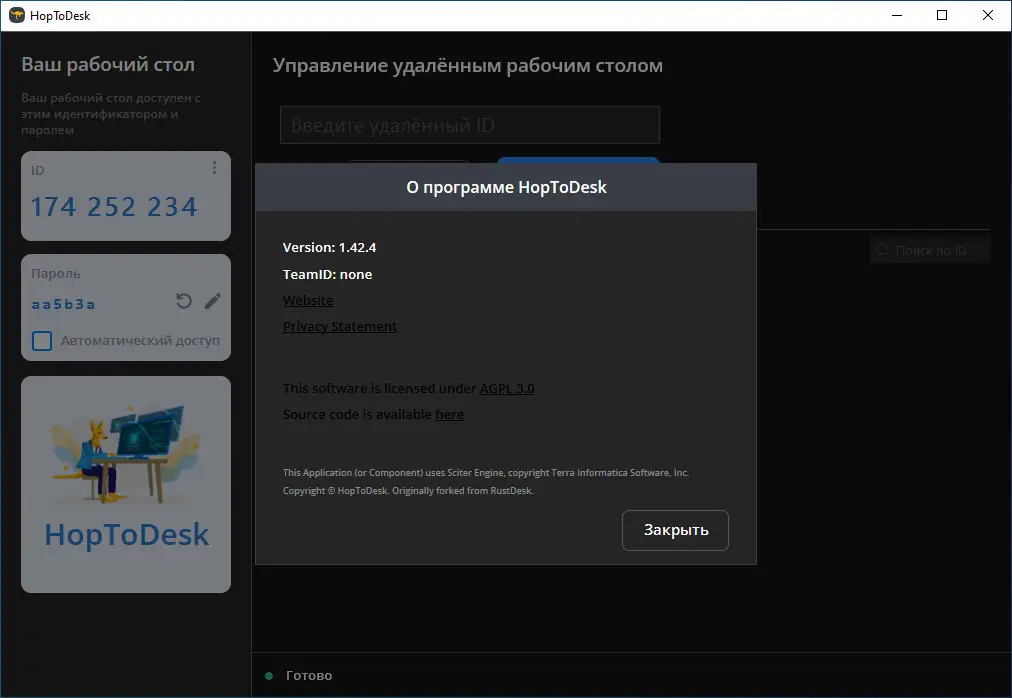Click the Готово status text
This screenshot has height=698, width=1012.
pos(309,676)
